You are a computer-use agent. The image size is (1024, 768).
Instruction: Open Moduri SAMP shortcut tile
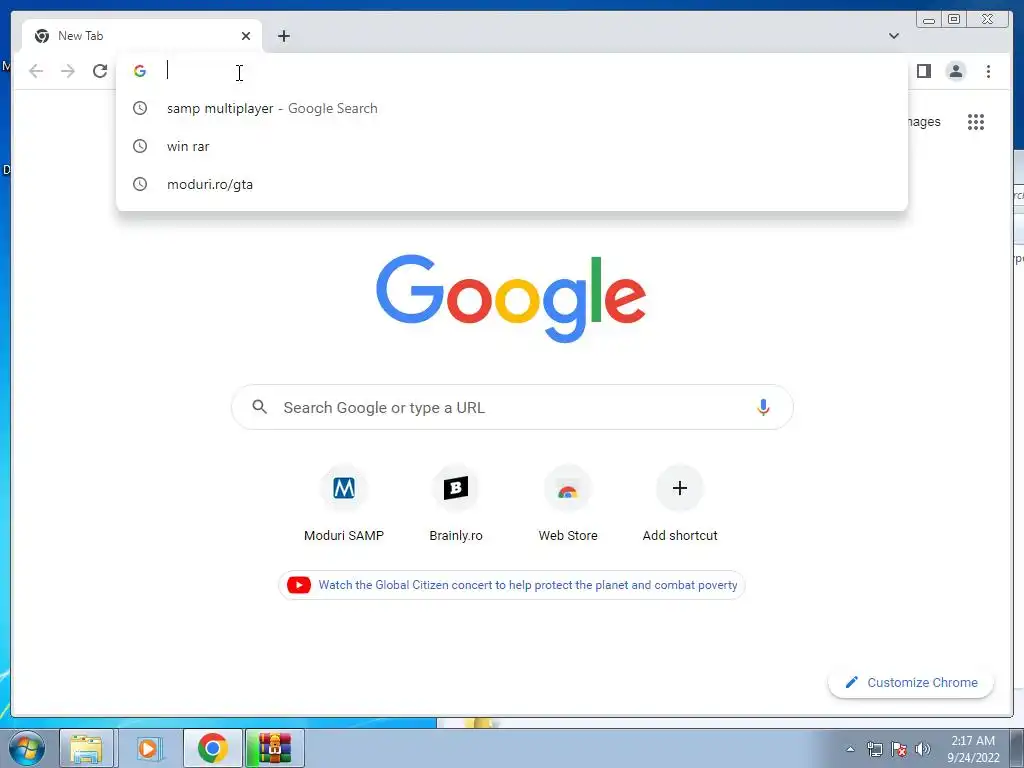point(344,504)
